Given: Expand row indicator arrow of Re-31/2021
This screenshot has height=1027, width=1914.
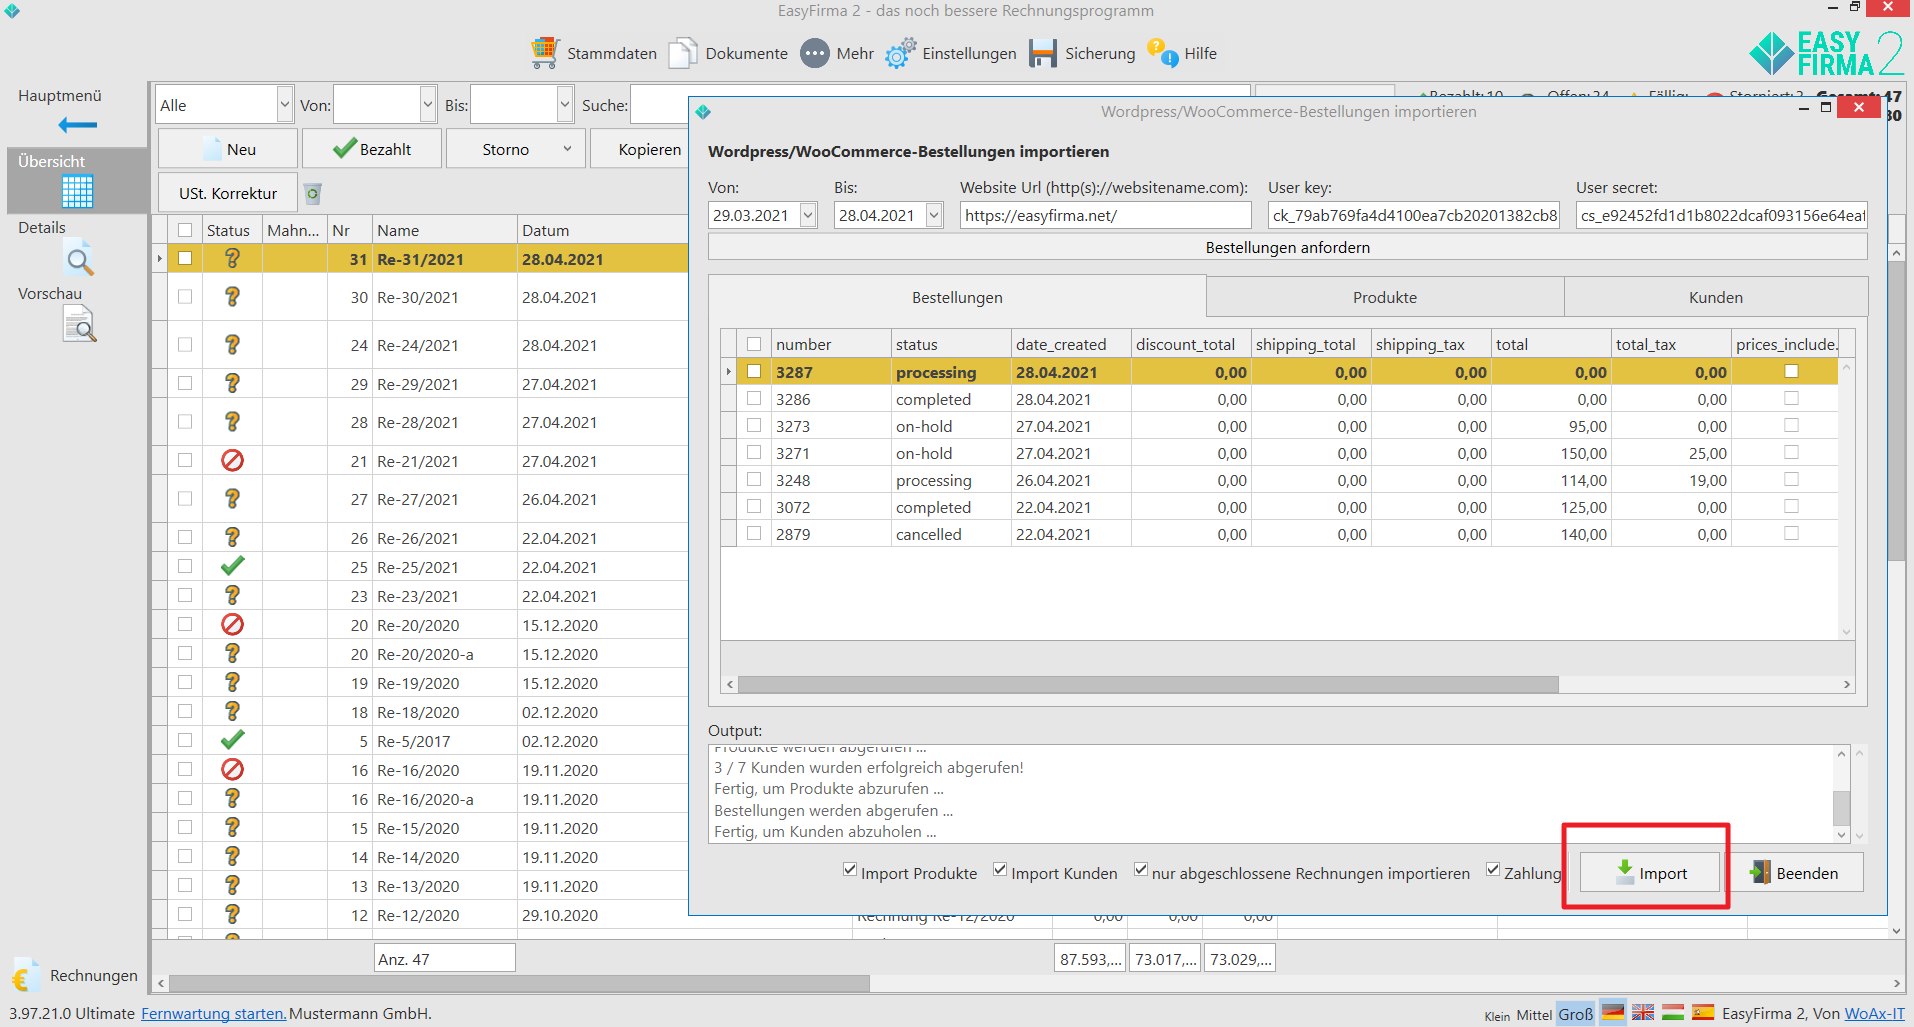Looking at the screenshot, I should coord(160,259).
